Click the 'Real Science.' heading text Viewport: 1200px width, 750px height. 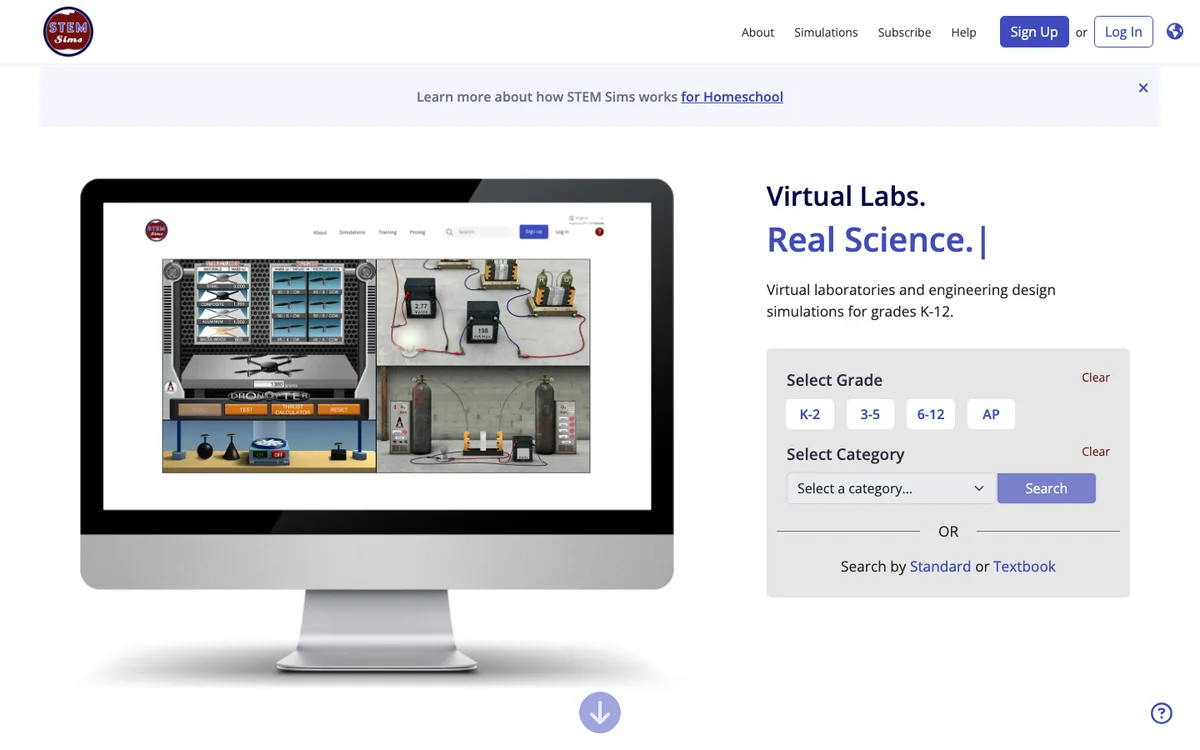point(870,240)
